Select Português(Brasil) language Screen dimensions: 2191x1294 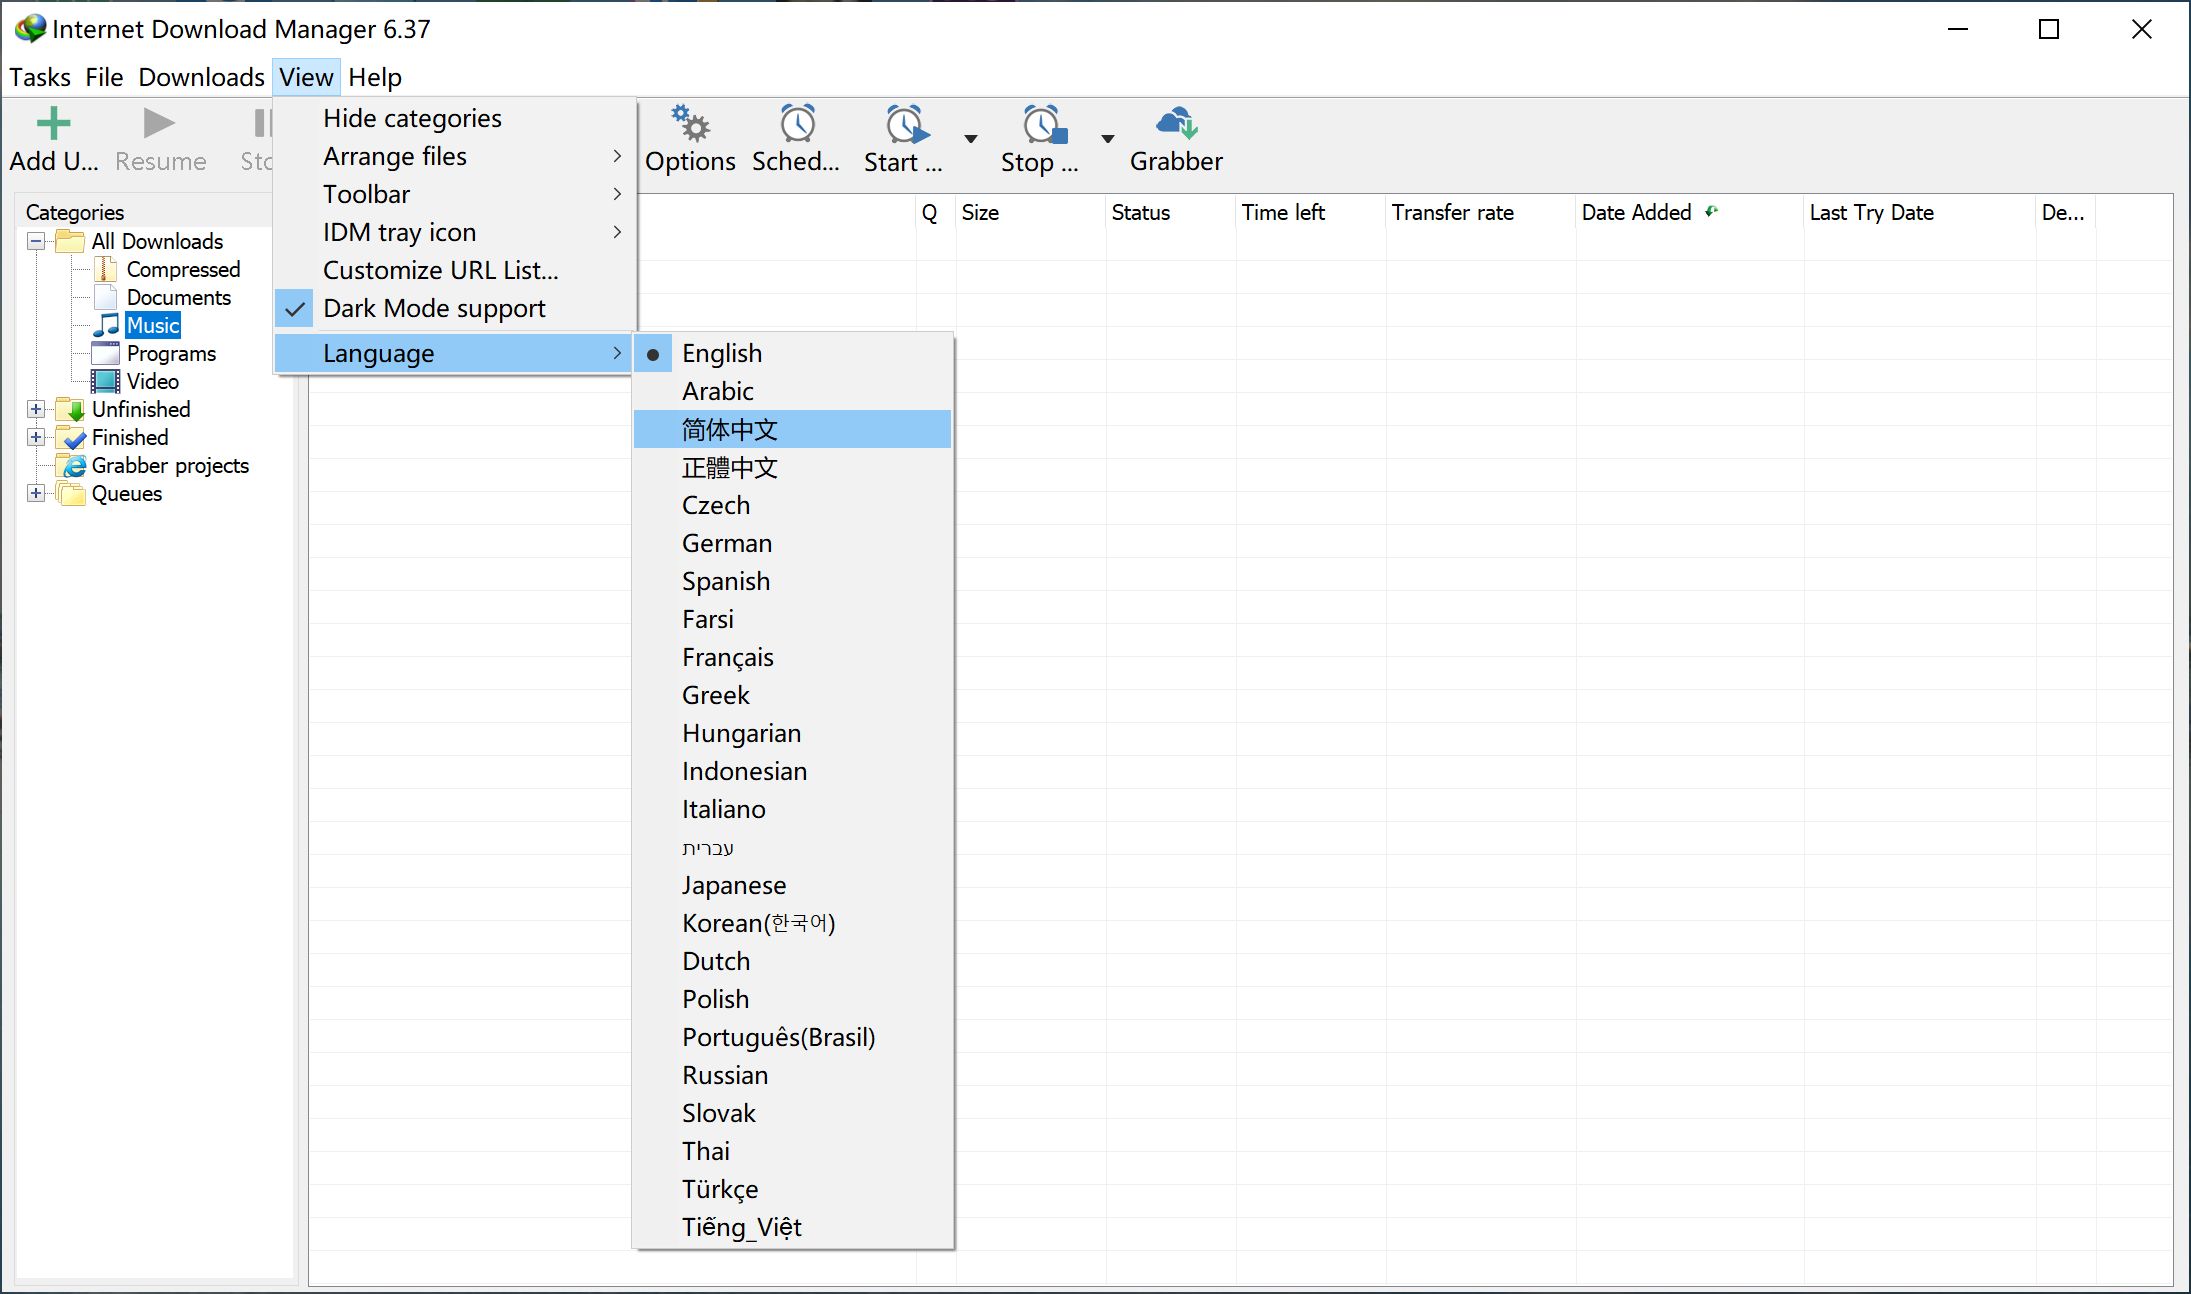point(792,1037)
